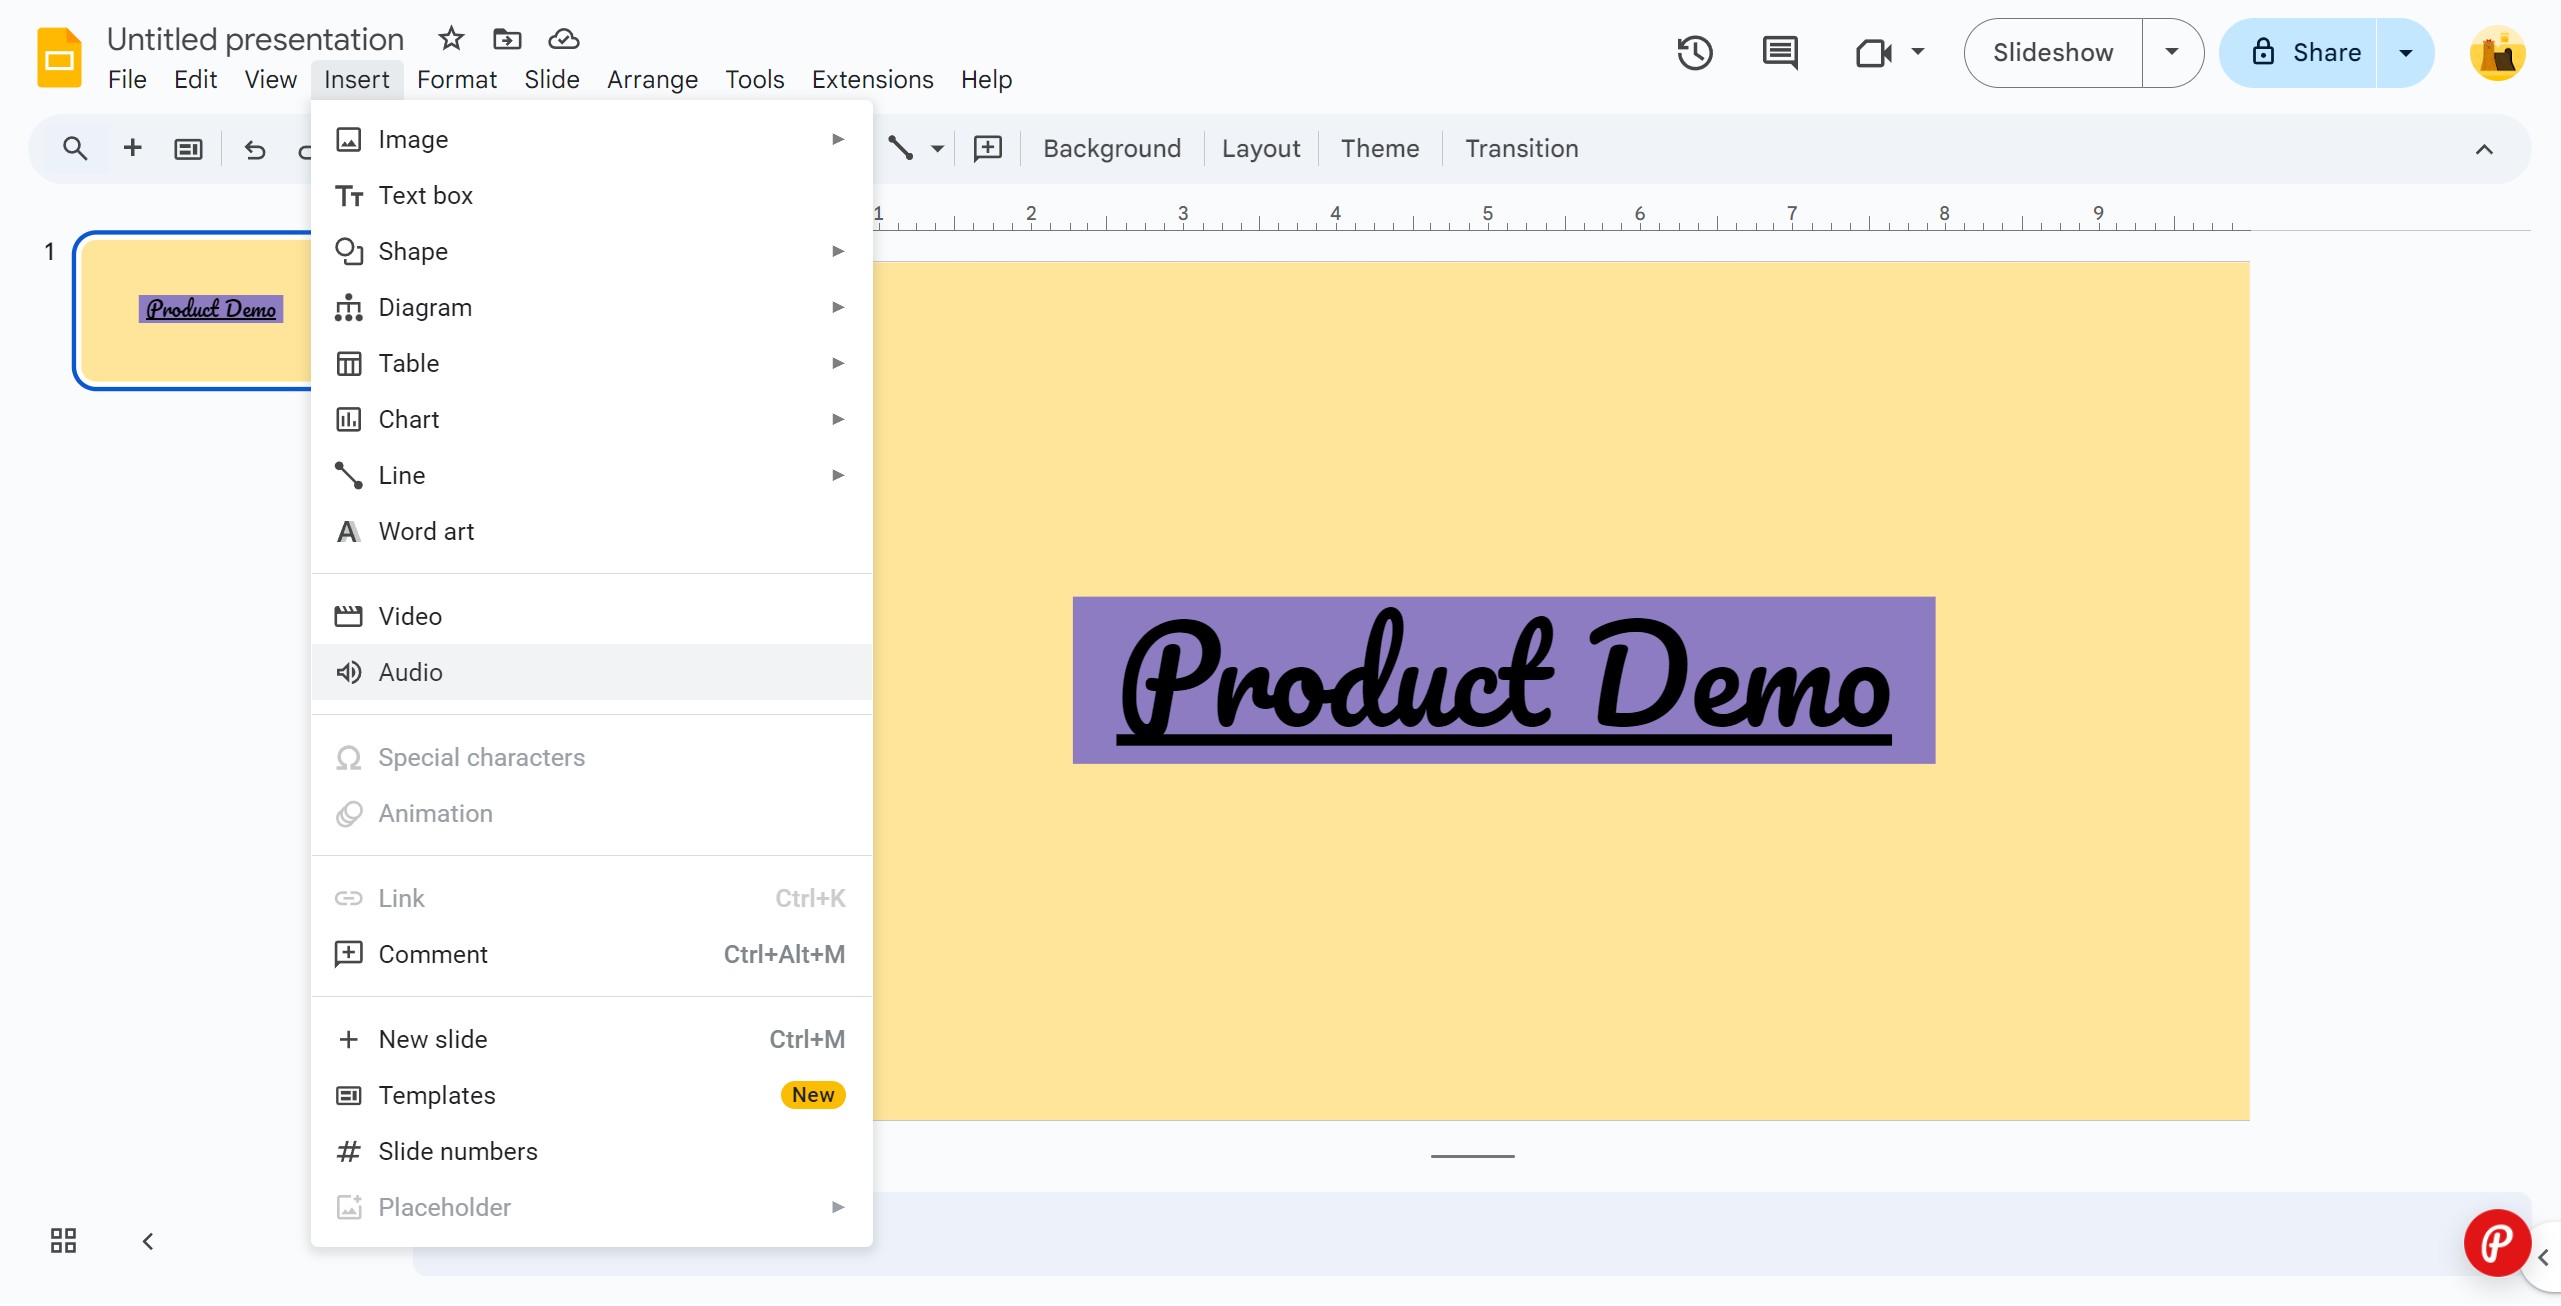This screenshot has height=1306, width=2561.
Task: Open version history clock icon
Action: (x=1695, y=53)
